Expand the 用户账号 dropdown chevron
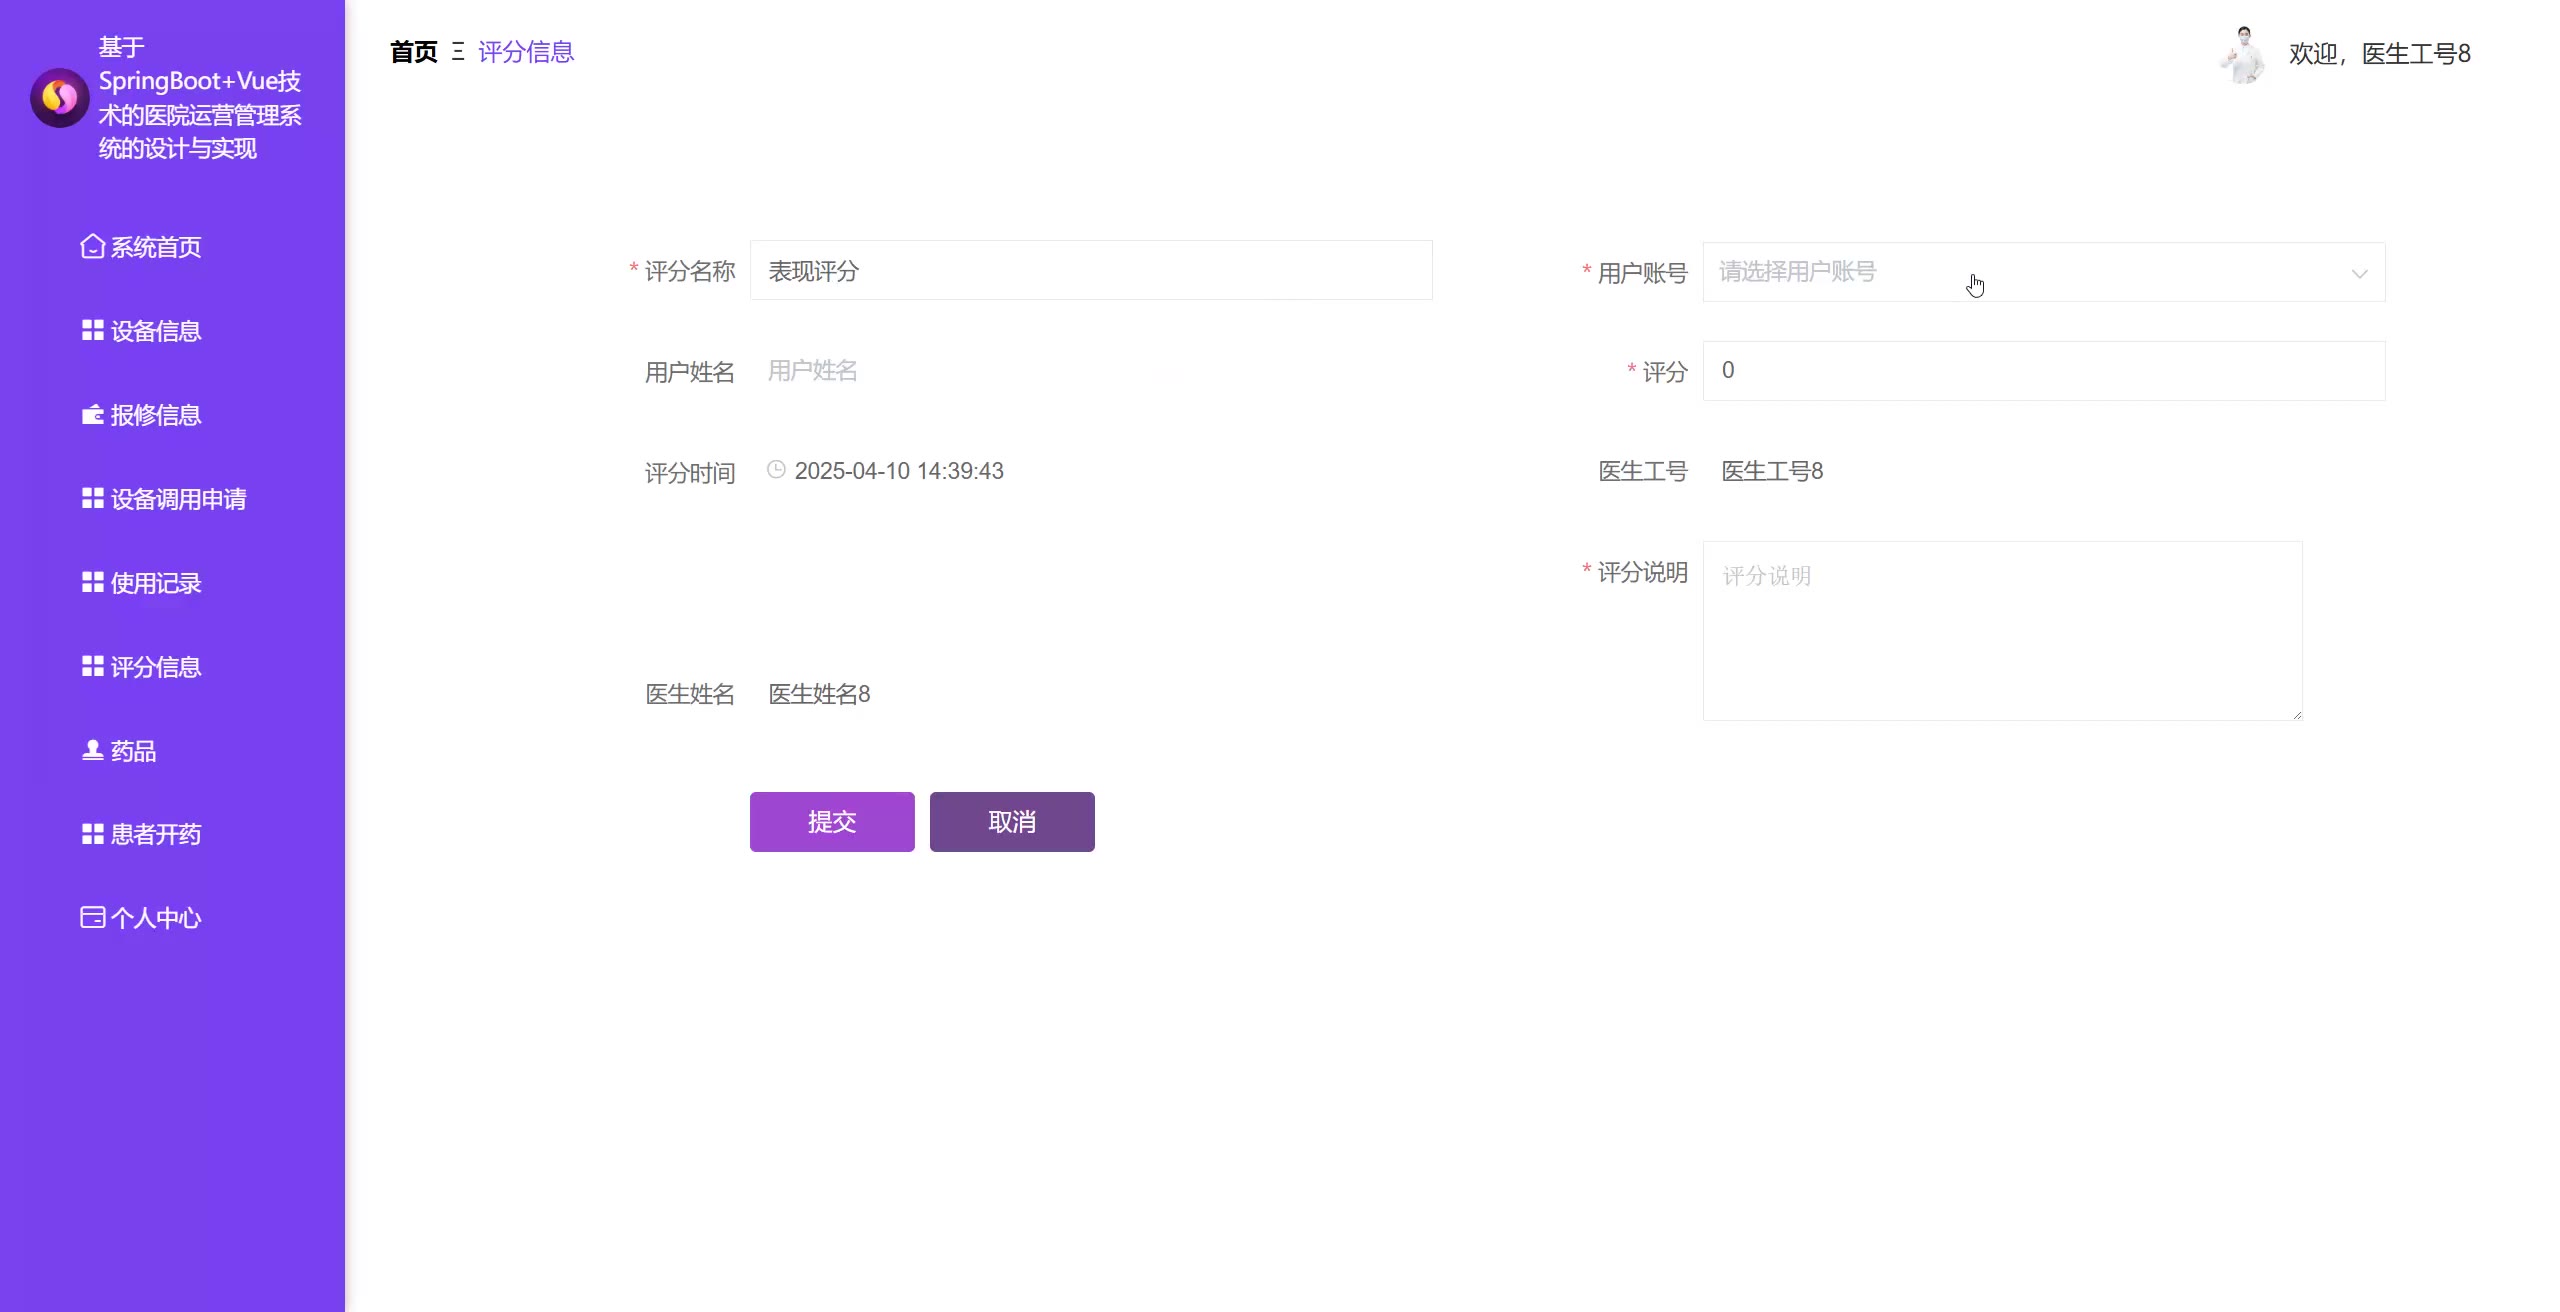2560x1312 pixels. (2359, 273)
